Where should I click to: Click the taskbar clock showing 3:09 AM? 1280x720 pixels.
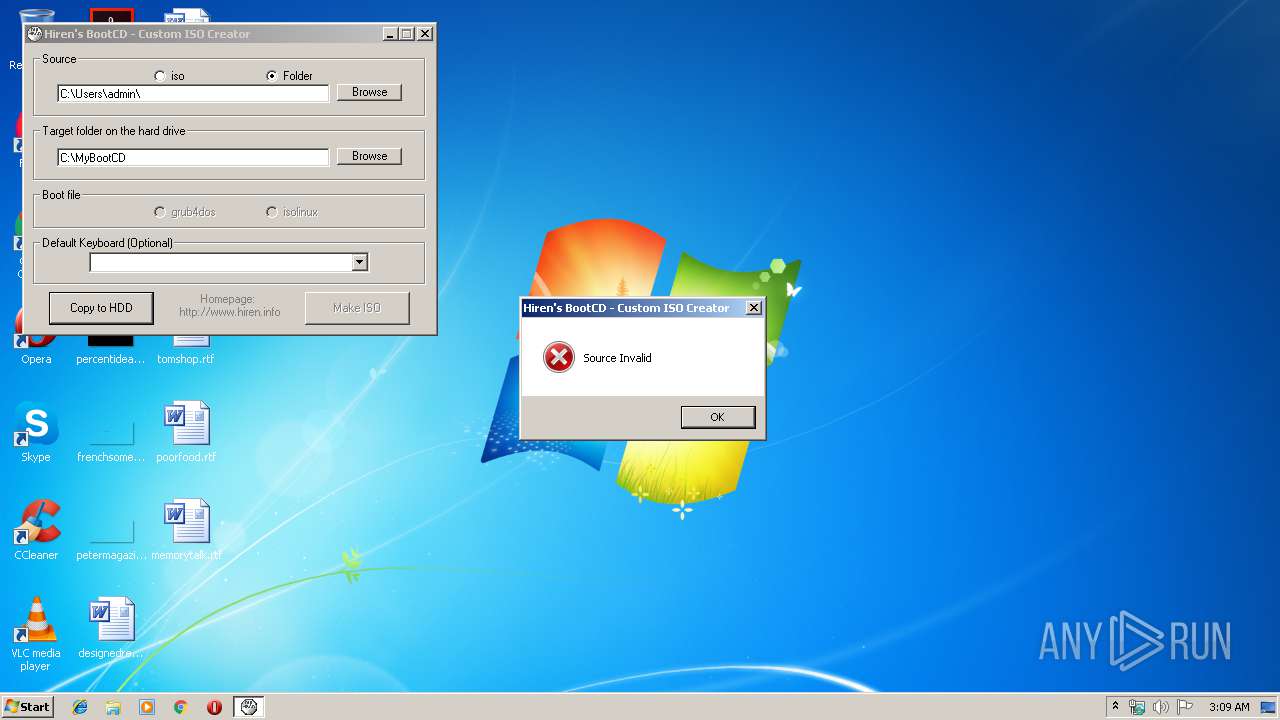coord(1229,707)
